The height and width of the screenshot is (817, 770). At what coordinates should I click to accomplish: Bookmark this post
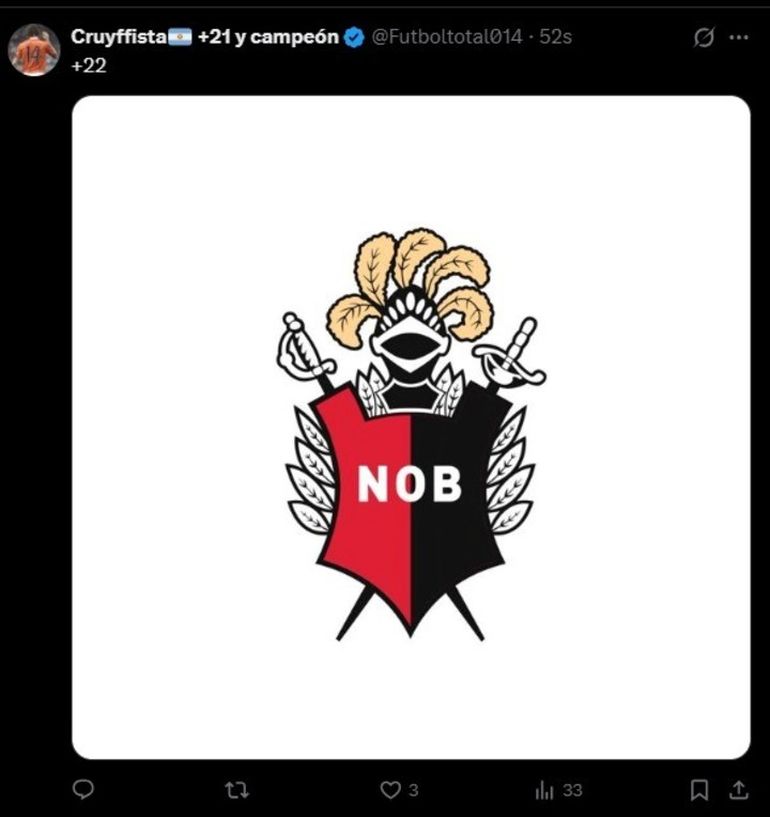(699, 790)
